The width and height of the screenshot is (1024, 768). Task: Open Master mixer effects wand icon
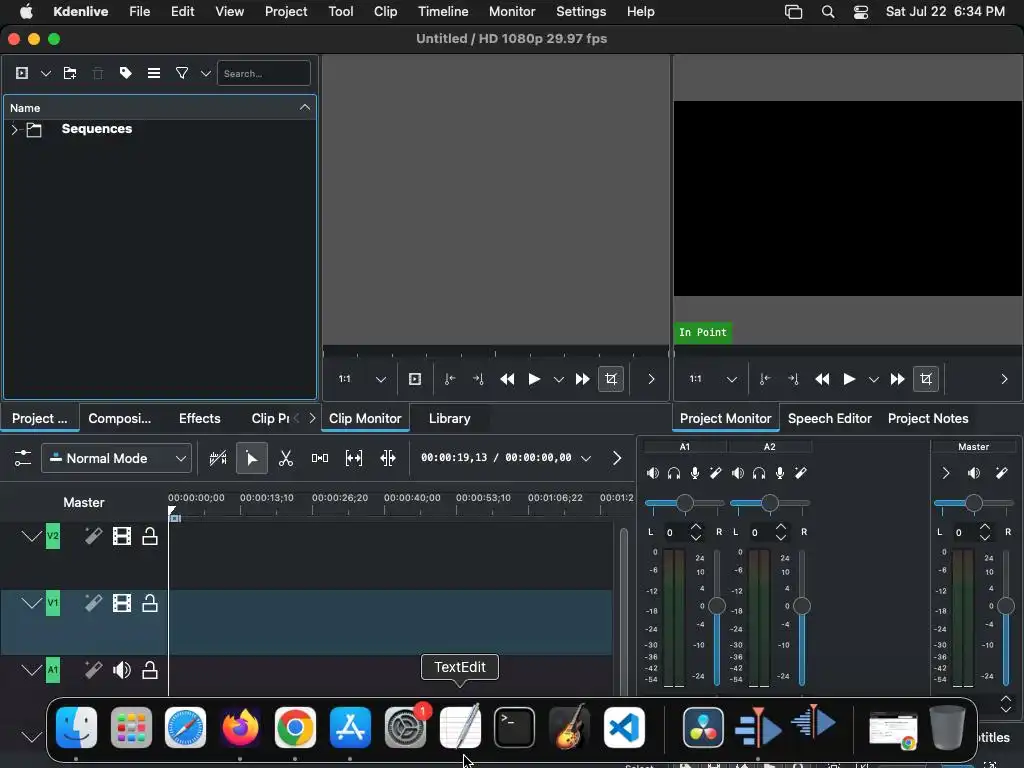tap(1002, 473)
